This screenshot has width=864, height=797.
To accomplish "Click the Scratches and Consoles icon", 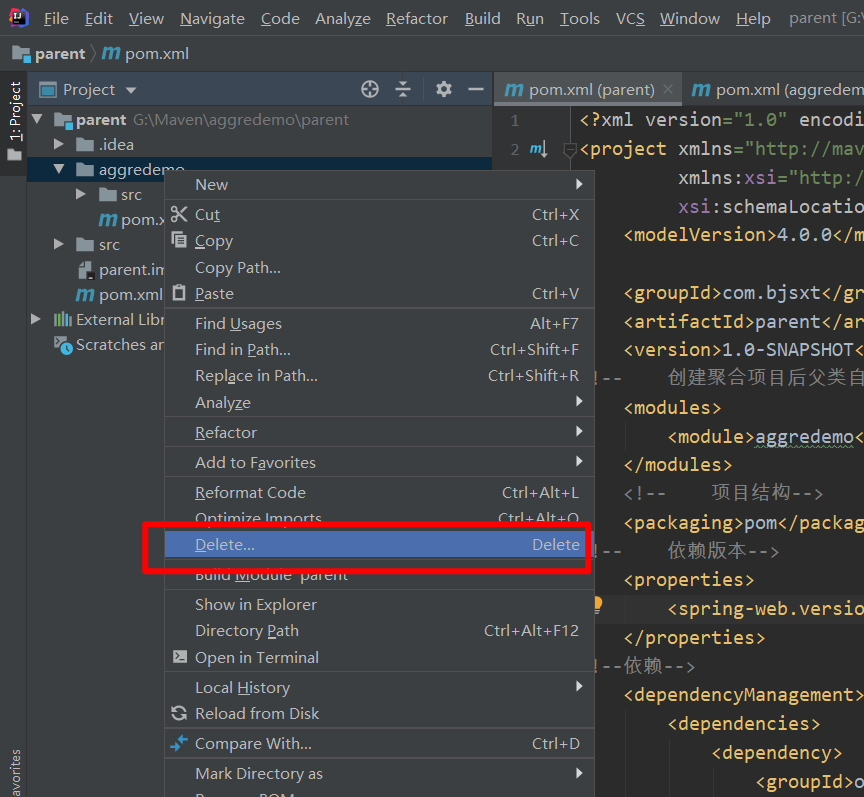I will click(63, 345).
